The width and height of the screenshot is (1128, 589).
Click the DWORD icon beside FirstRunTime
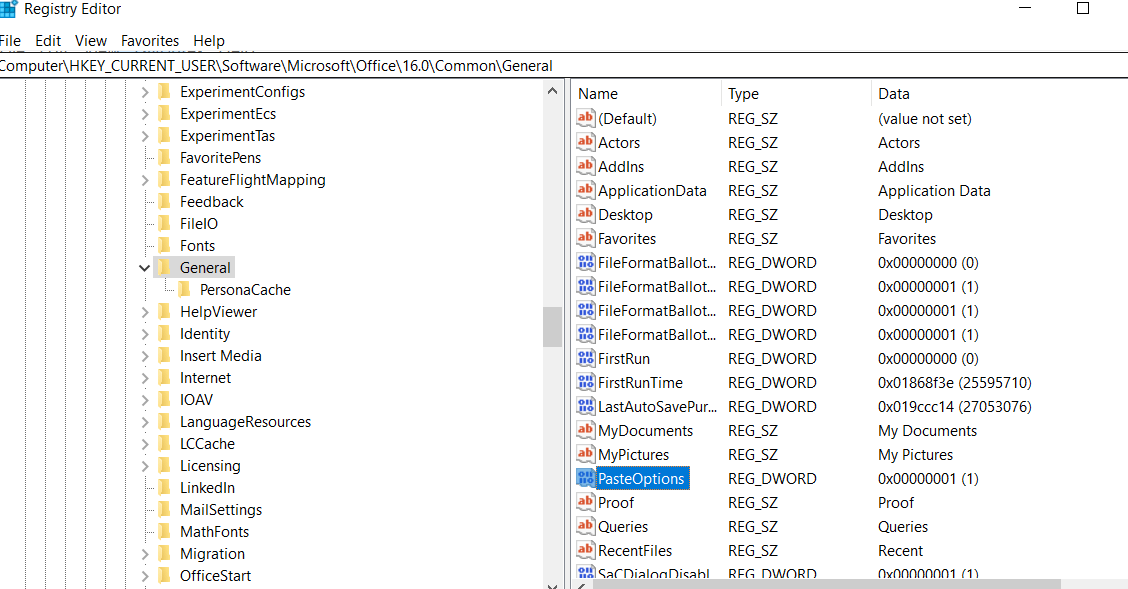point(586,383)
